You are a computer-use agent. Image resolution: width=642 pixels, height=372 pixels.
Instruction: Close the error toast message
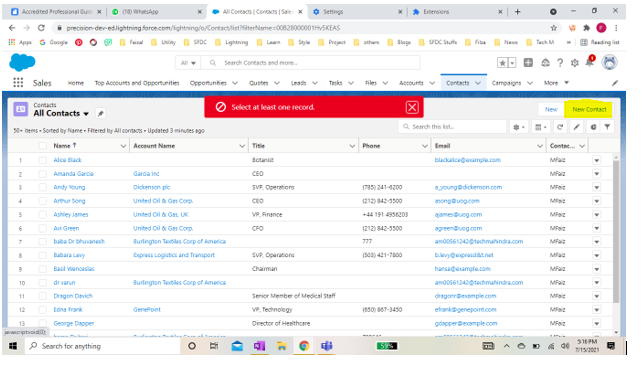pyautogui.click(x=412, y=107)
